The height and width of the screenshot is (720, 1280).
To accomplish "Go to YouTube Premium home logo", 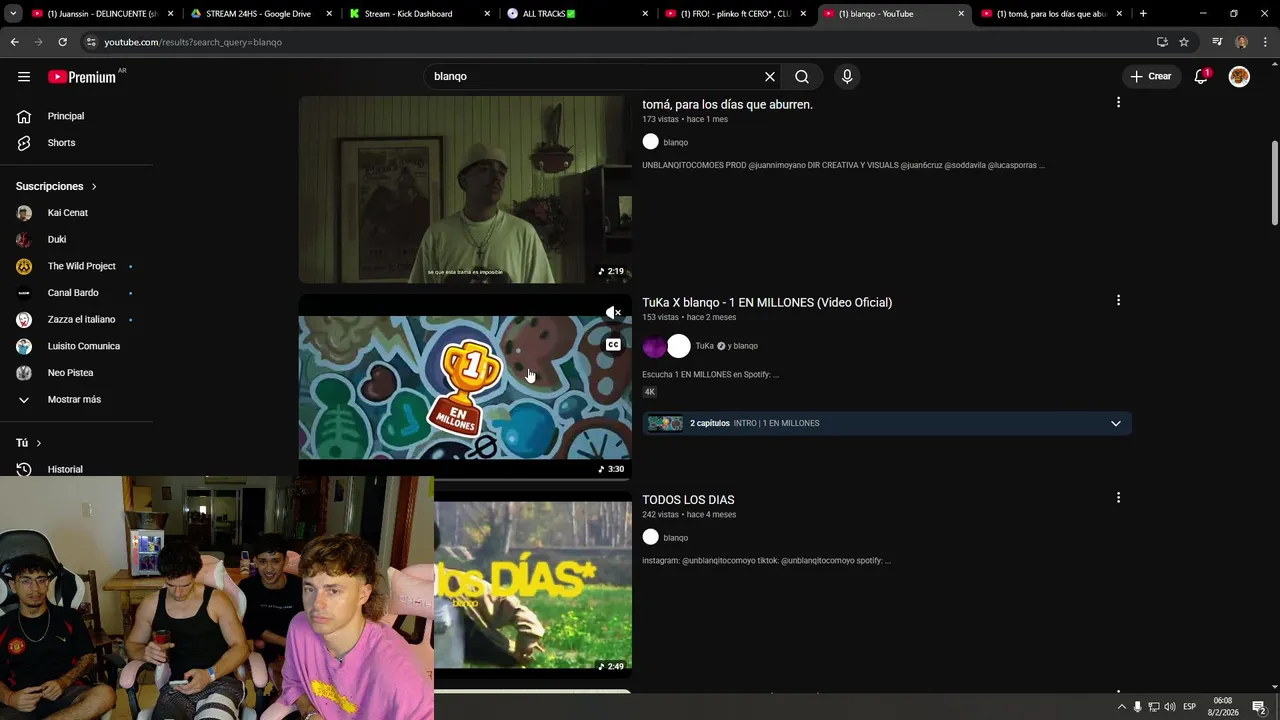I will click(x=82, y=77).
